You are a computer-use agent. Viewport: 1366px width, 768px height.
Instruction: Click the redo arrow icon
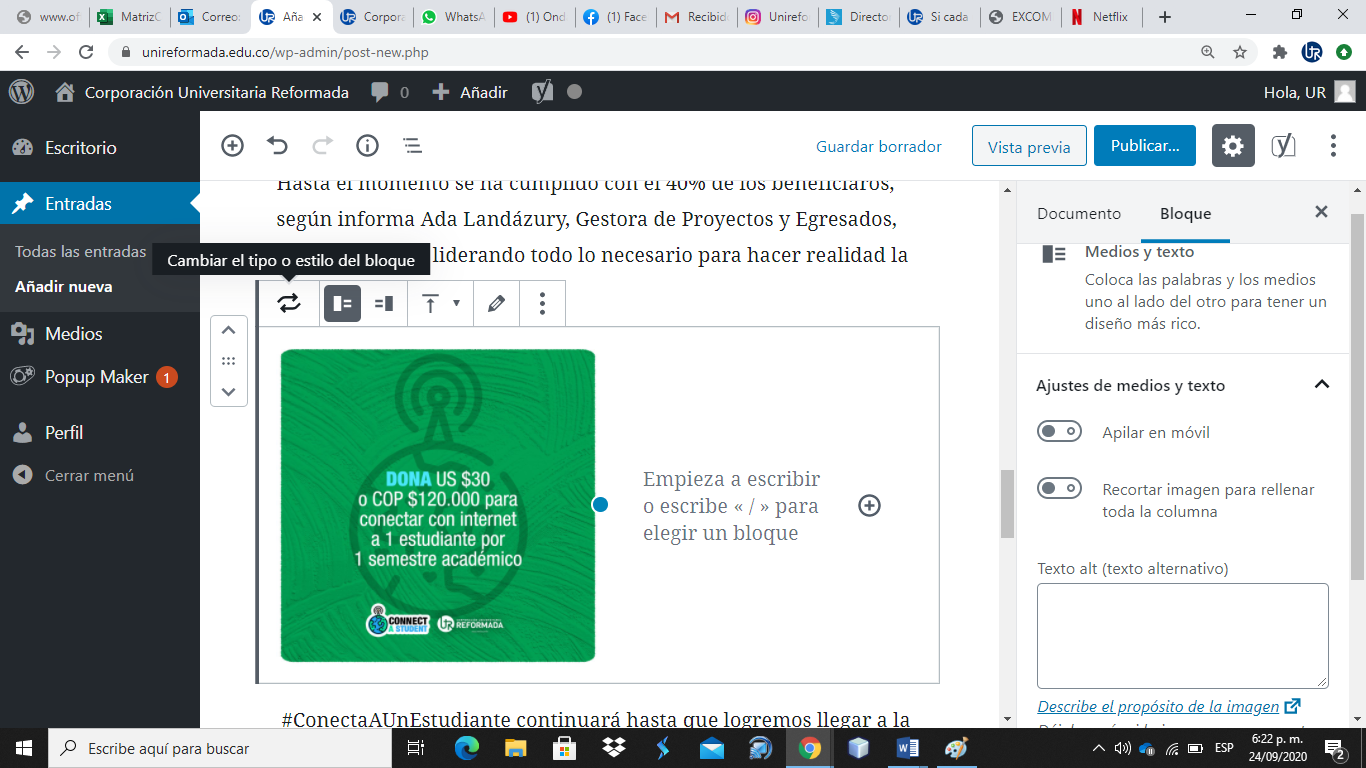pyautogui.click(x=322, y=146)
